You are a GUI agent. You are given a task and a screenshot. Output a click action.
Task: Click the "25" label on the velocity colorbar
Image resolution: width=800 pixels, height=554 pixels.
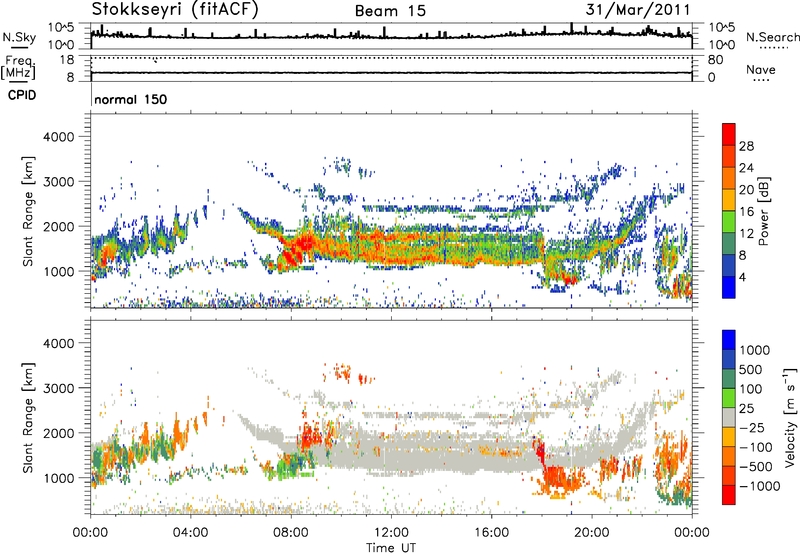pos(746,408)
